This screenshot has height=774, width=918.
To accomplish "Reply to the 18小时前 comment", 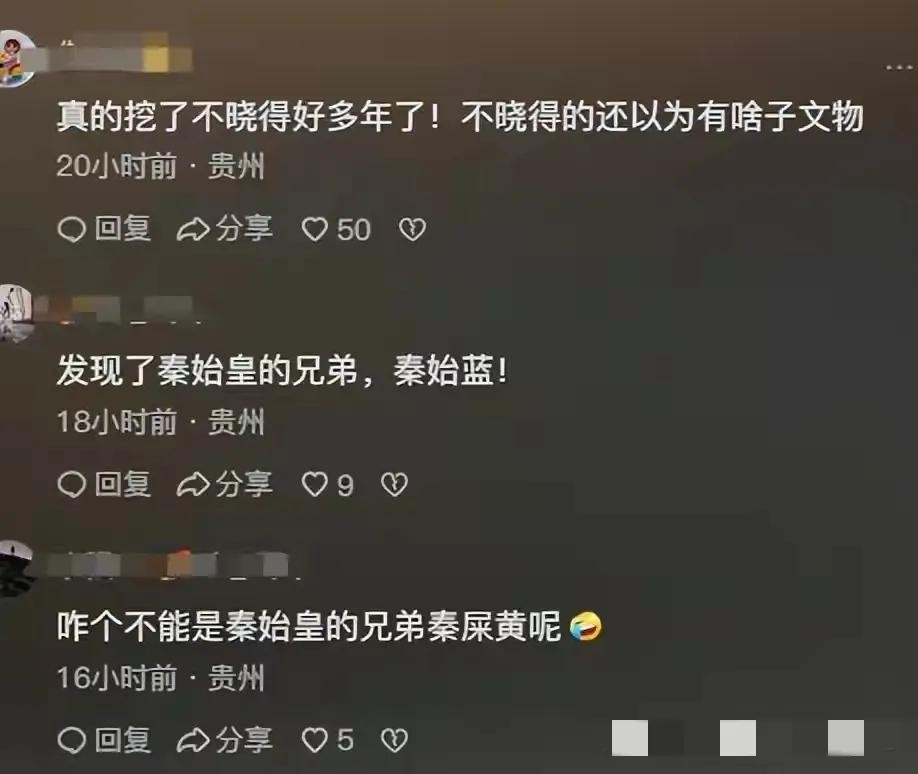I will coord(105,485).
